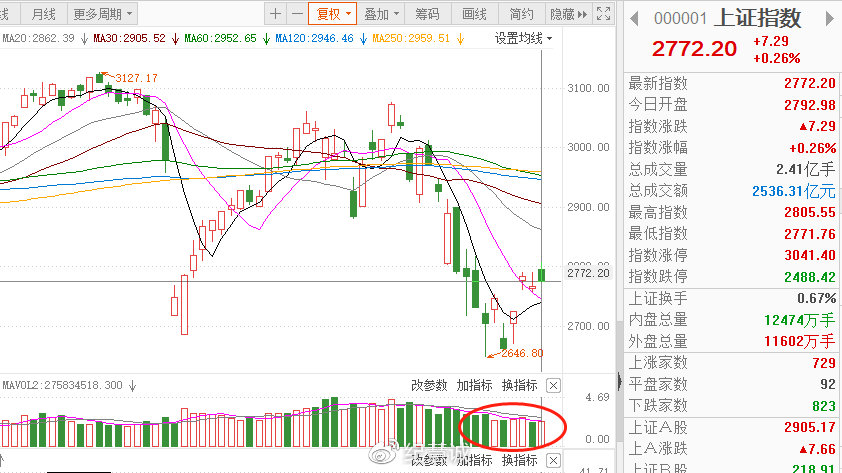Click the panel splitter collapse handle

[620, 382]
